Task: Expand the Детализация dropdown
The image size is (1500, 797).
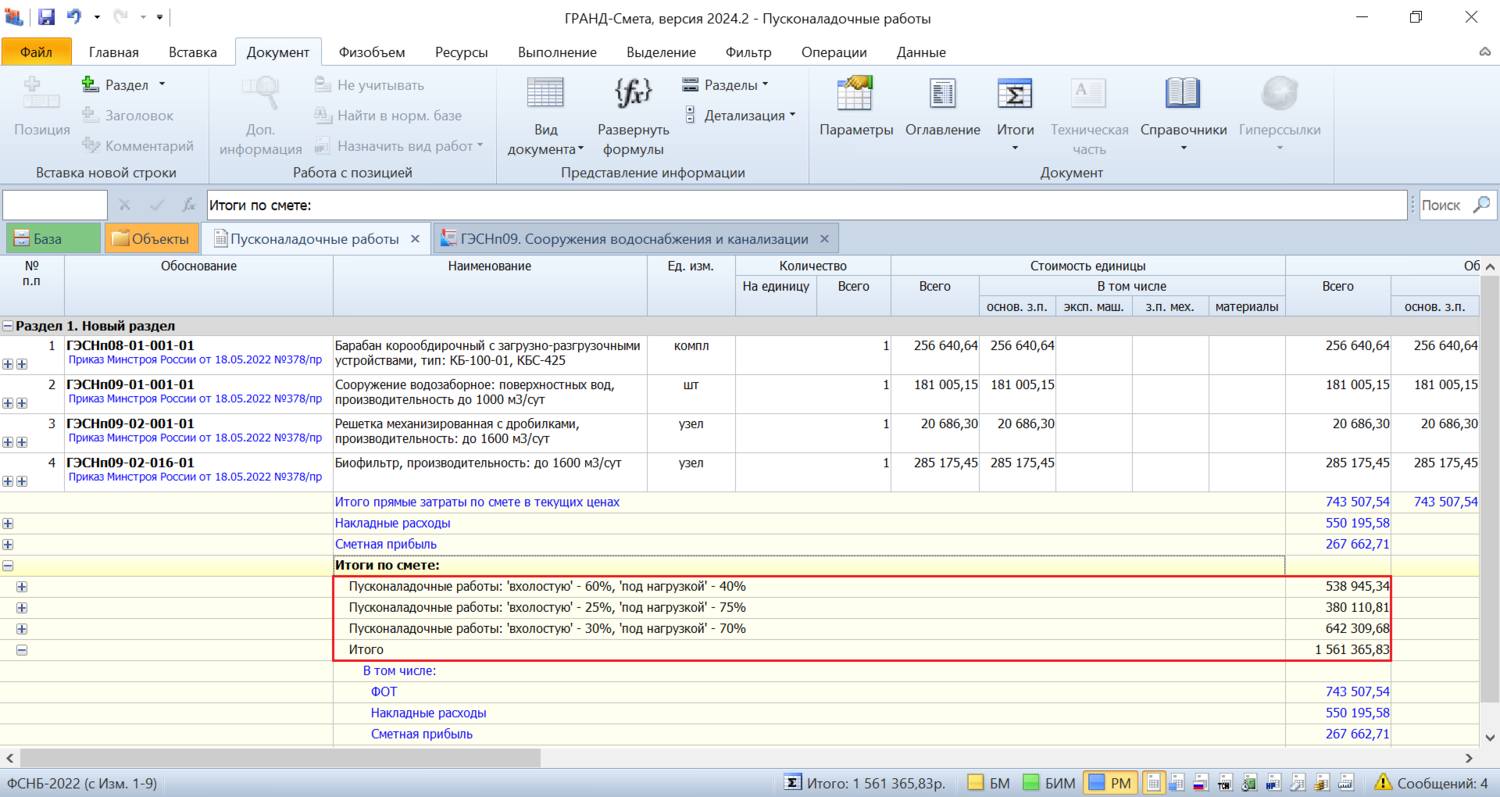Action: (x=740, y=115)
